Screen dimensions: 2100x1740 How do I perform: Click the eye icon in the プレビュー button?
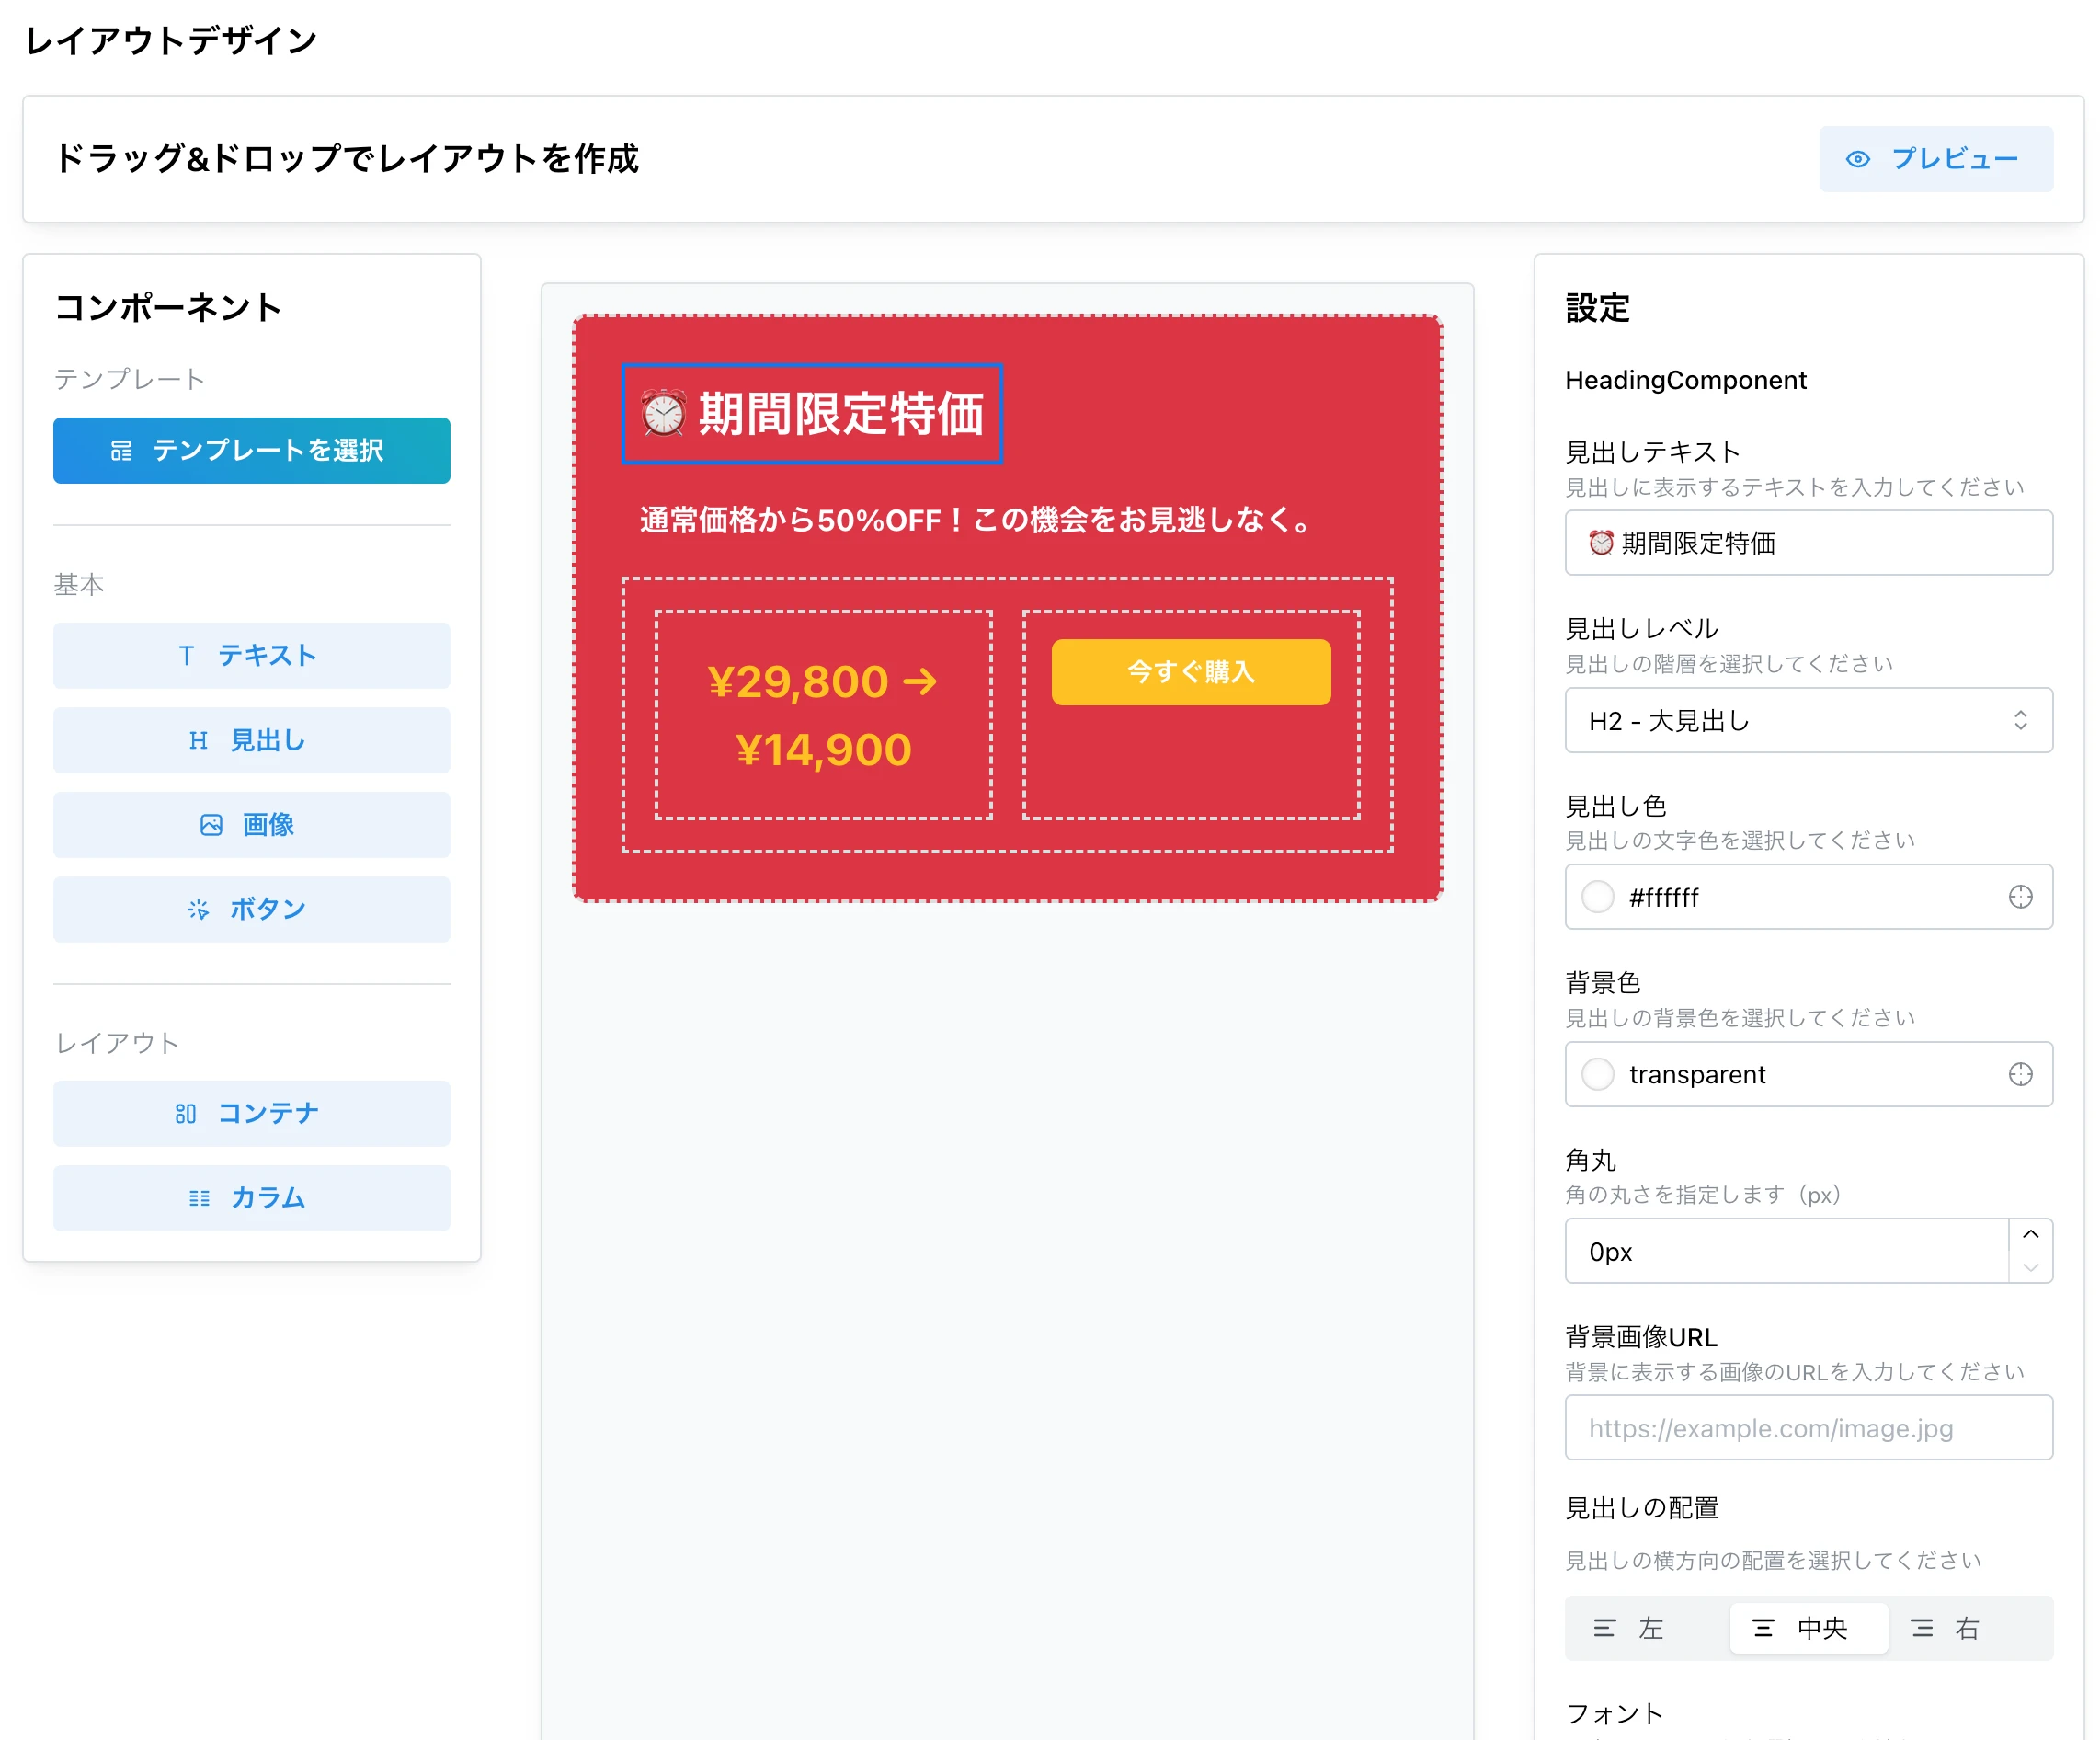pyautogui.click(x=1858, y=158)
